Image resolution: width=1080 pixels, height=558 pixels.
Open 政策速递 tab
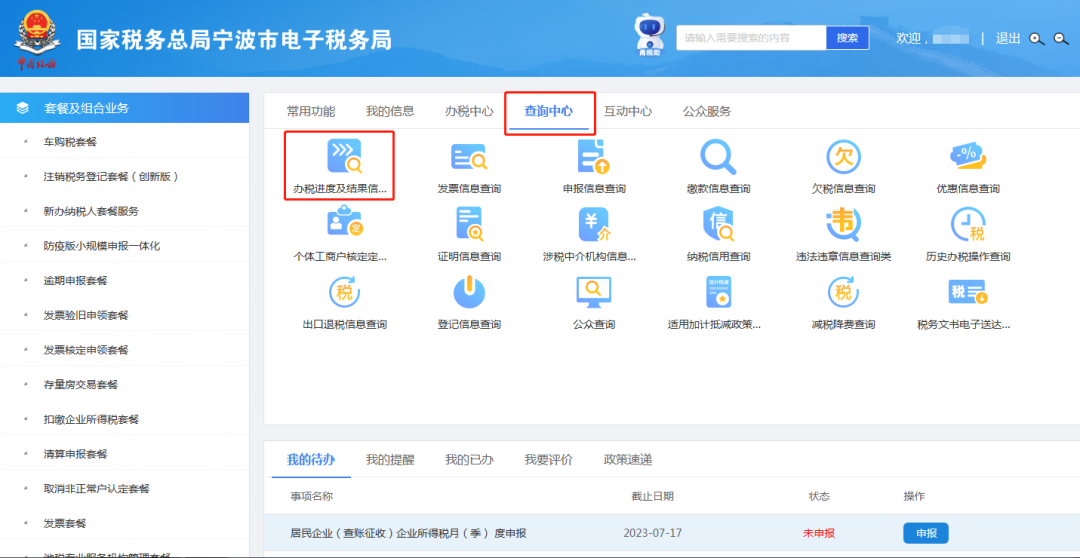pos(628,459)
